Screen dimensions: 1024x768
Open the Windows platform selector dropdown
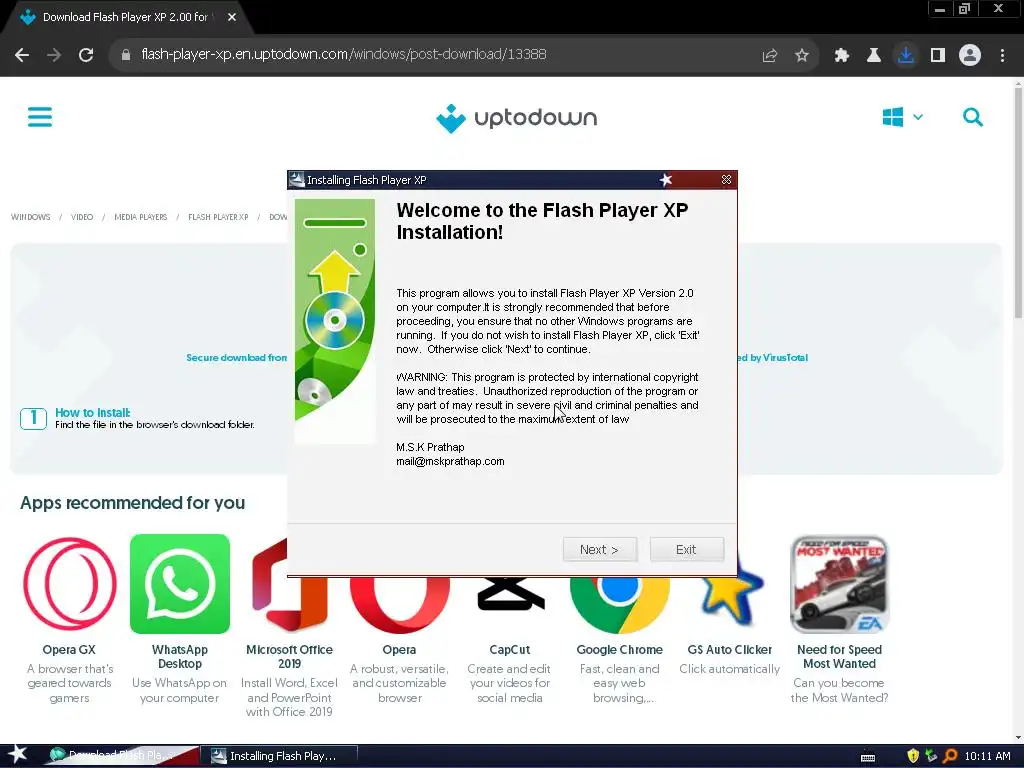point(902,118)
